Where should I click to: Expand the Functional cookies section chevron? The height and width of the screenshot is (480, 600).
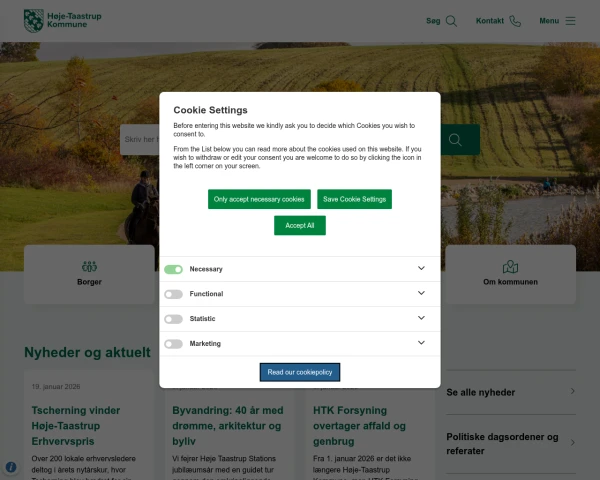click(421, 293)
